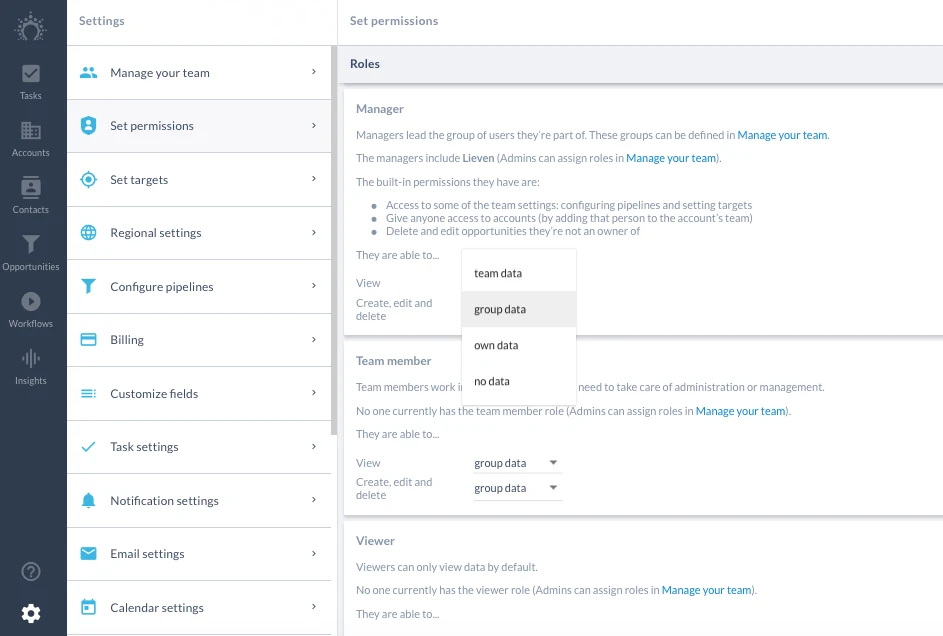This screenshot has height=636, width=943.
Task: Open Team member Create, edit and delete dropdown
Action: (x=517, y=488)
